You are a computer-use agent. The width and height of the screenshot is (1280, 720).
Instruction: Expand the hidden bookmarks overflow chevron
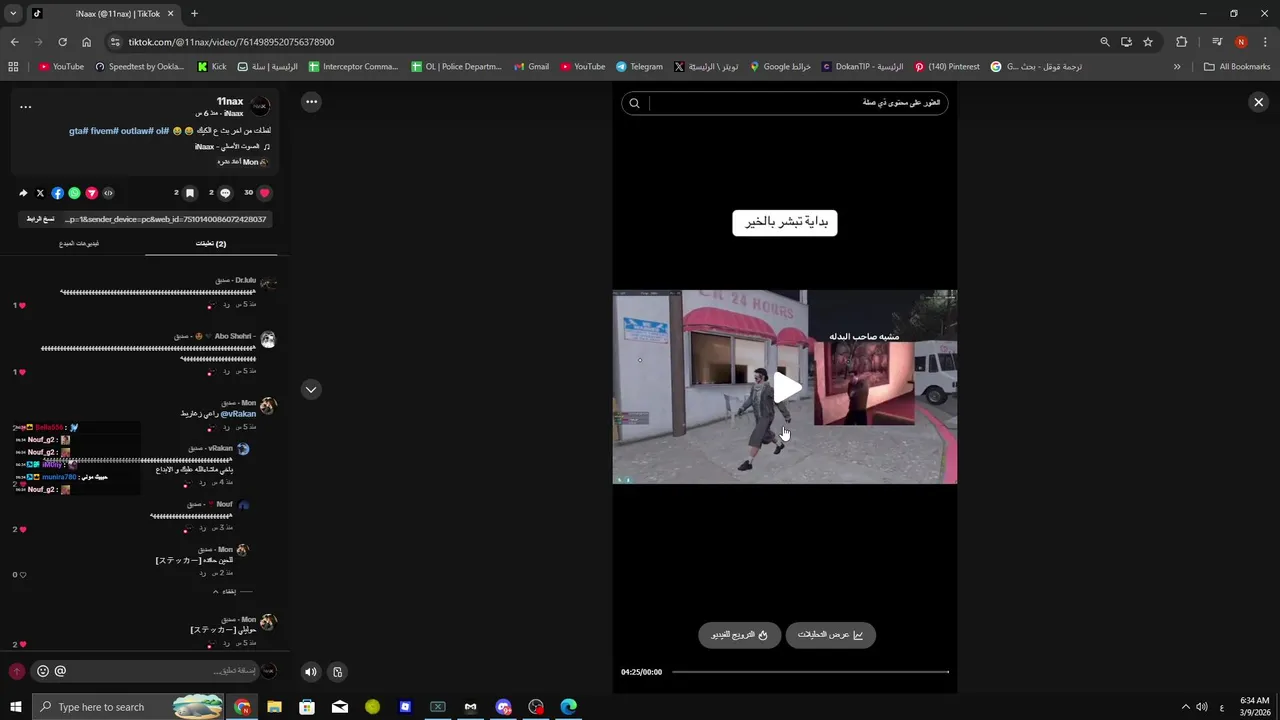click(1177, 67)
